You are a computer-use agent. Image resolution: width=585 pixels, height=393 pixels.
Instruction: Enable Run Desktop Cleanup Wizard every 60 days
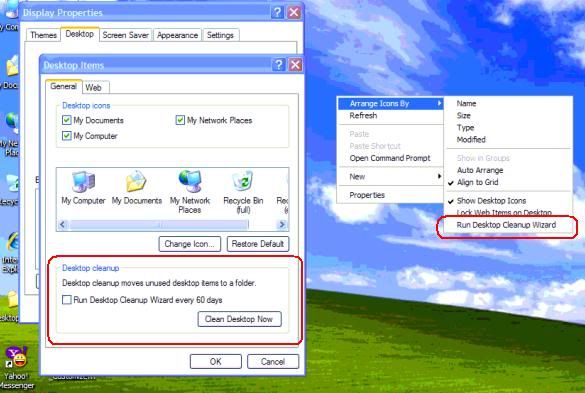pyautogui.click(x=67, y=300)
